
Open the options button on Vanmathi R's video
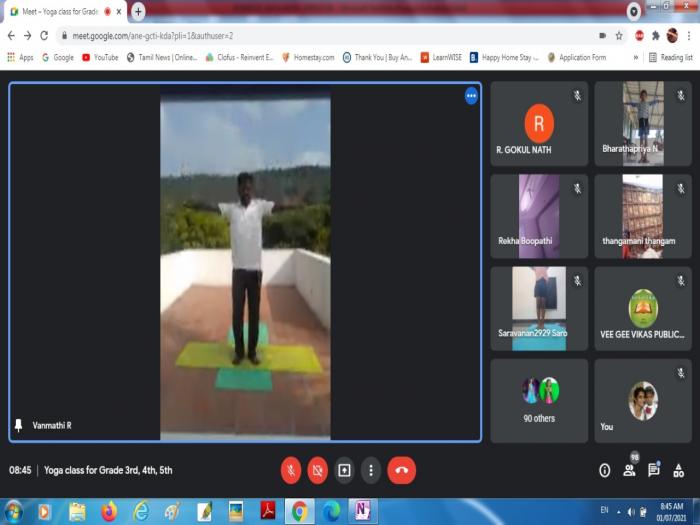pyautogui.click(x=471, y=96)
